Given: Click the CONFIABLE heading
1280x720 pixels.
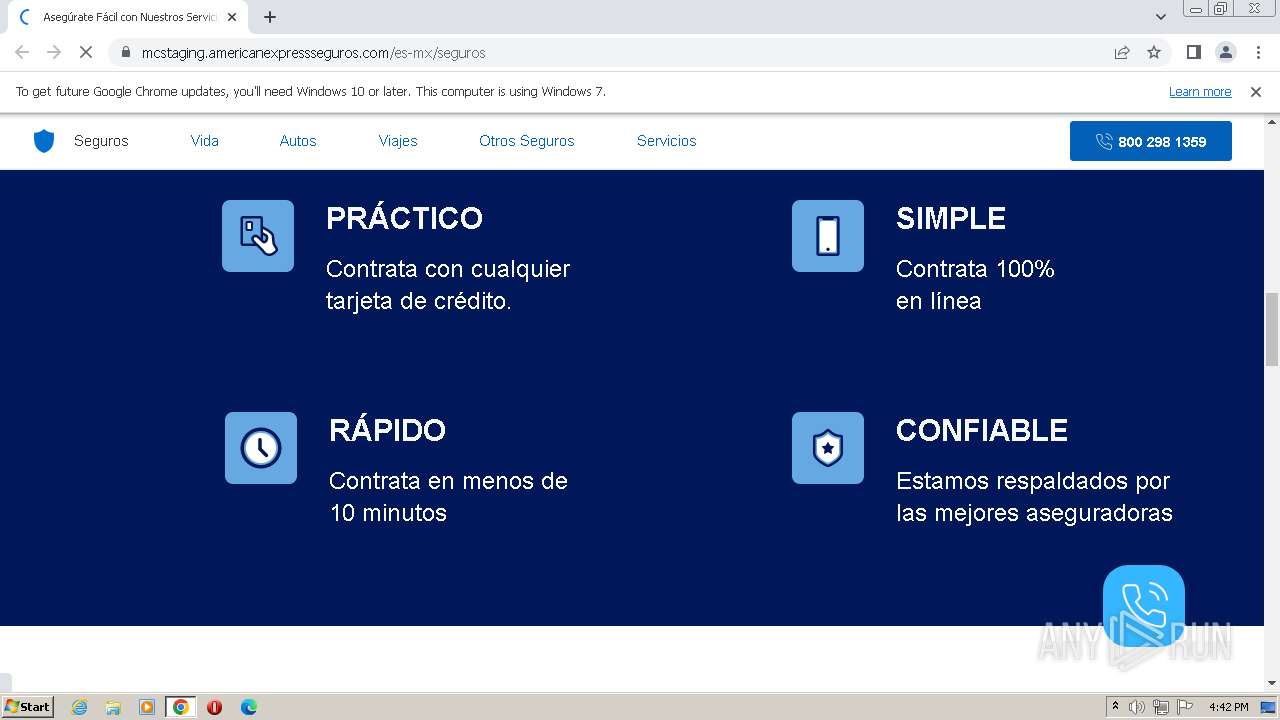Looking at the screenshot, I should click(982, 430).
